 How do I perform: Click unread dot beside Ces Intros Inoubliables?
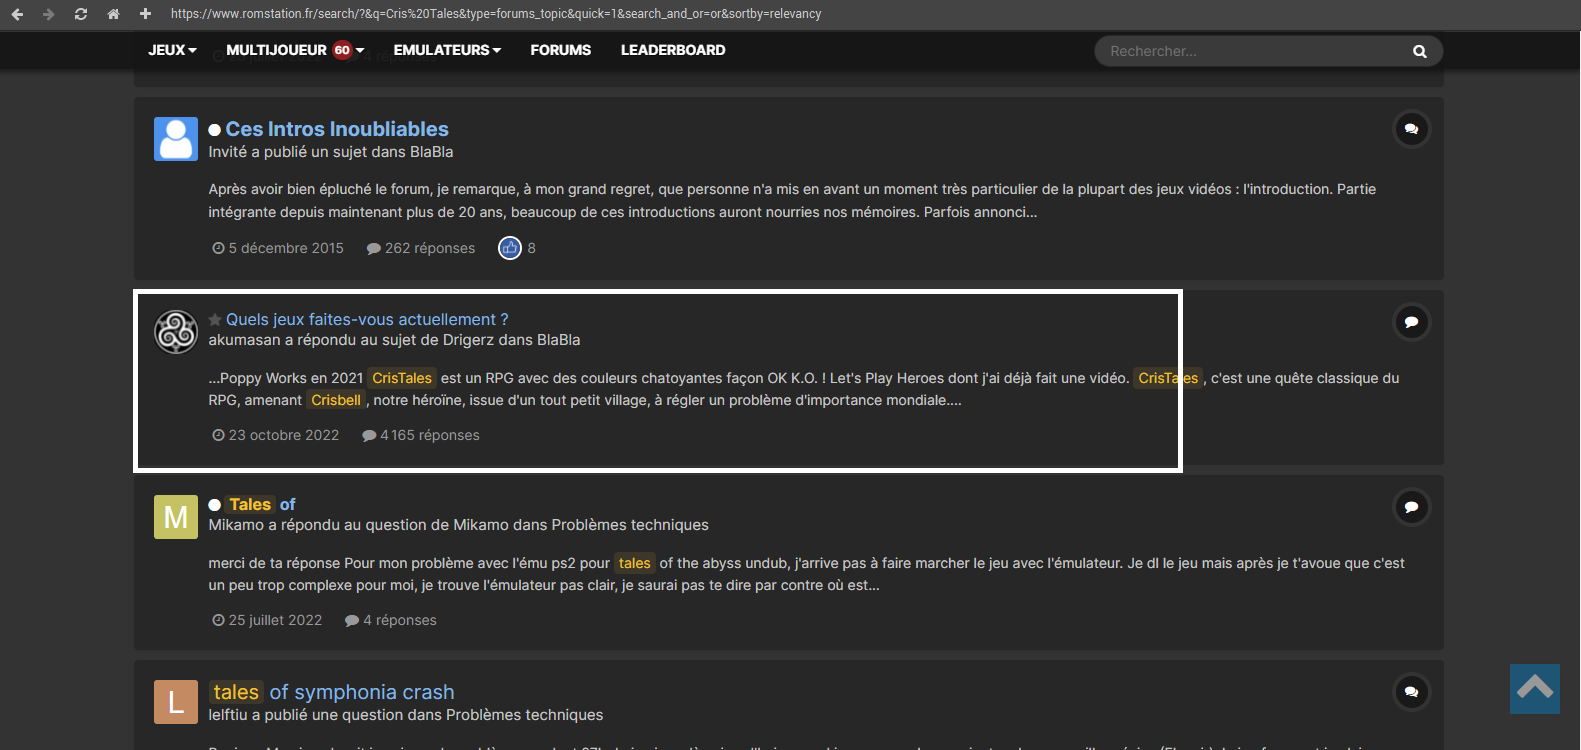214,130
